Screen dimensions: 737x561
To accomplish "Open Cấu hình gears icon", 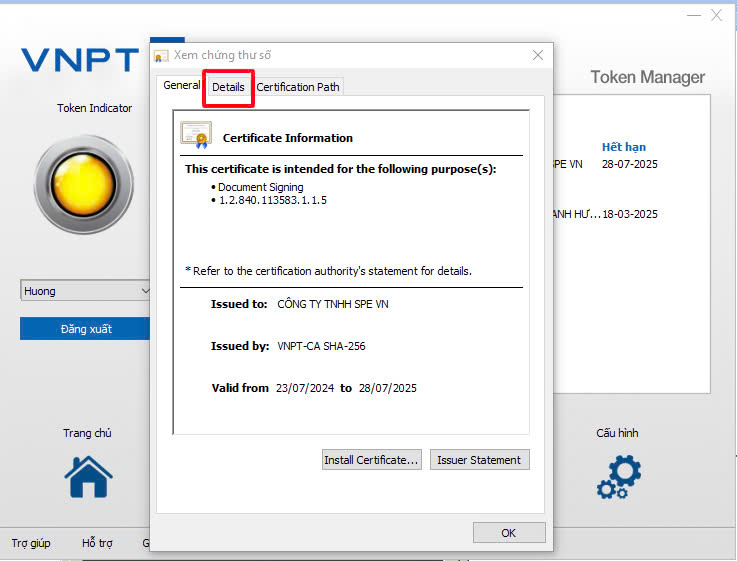I will tap(619, 476).
